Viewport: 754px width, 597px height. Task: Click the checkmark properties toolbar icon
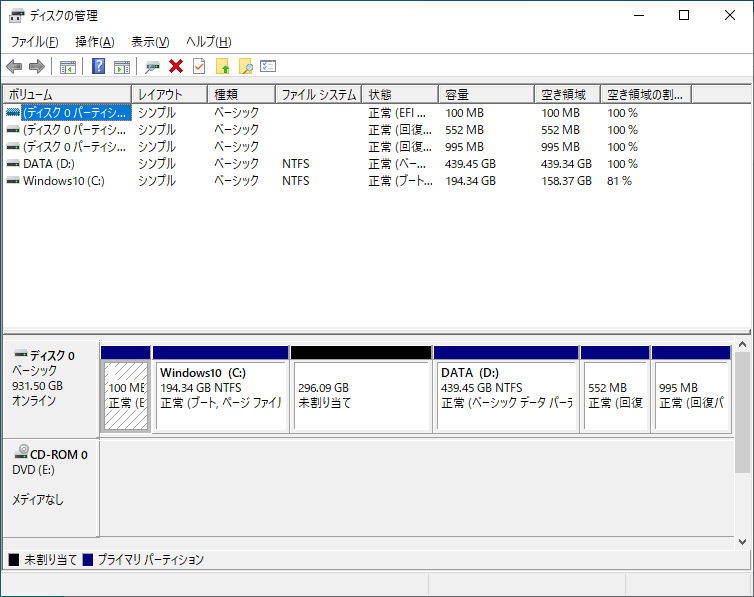pos(199,66)
